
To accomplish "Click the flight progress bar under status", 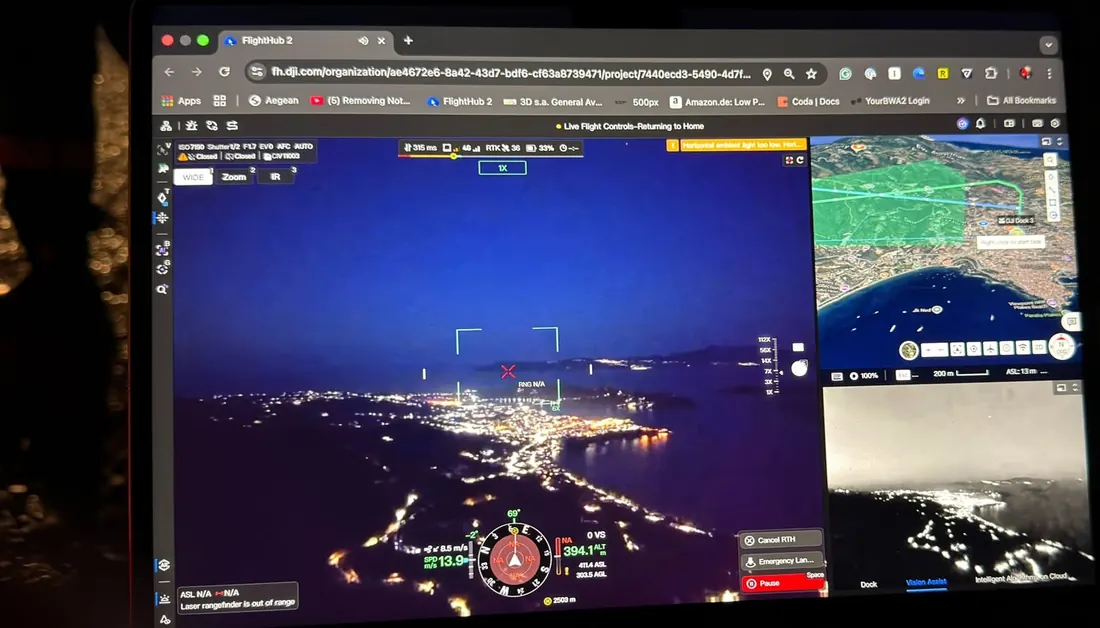I will pos(490,156).
